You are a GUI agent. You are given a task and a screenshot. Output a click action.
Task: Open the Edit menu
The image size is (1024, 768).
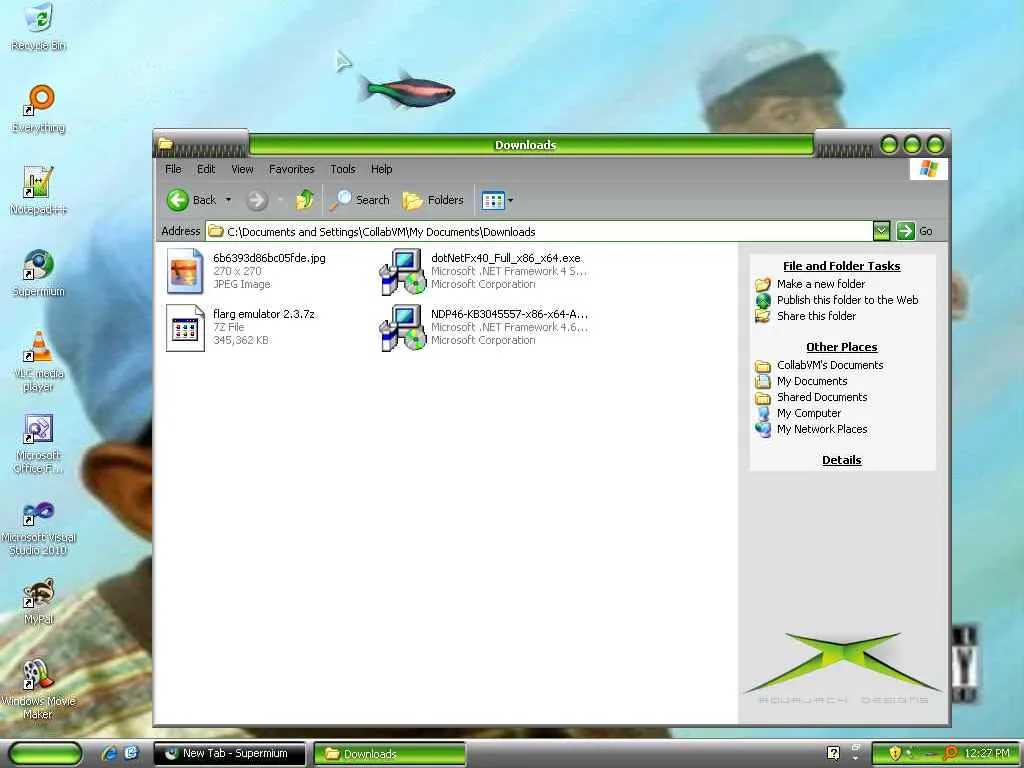(206, 169)
